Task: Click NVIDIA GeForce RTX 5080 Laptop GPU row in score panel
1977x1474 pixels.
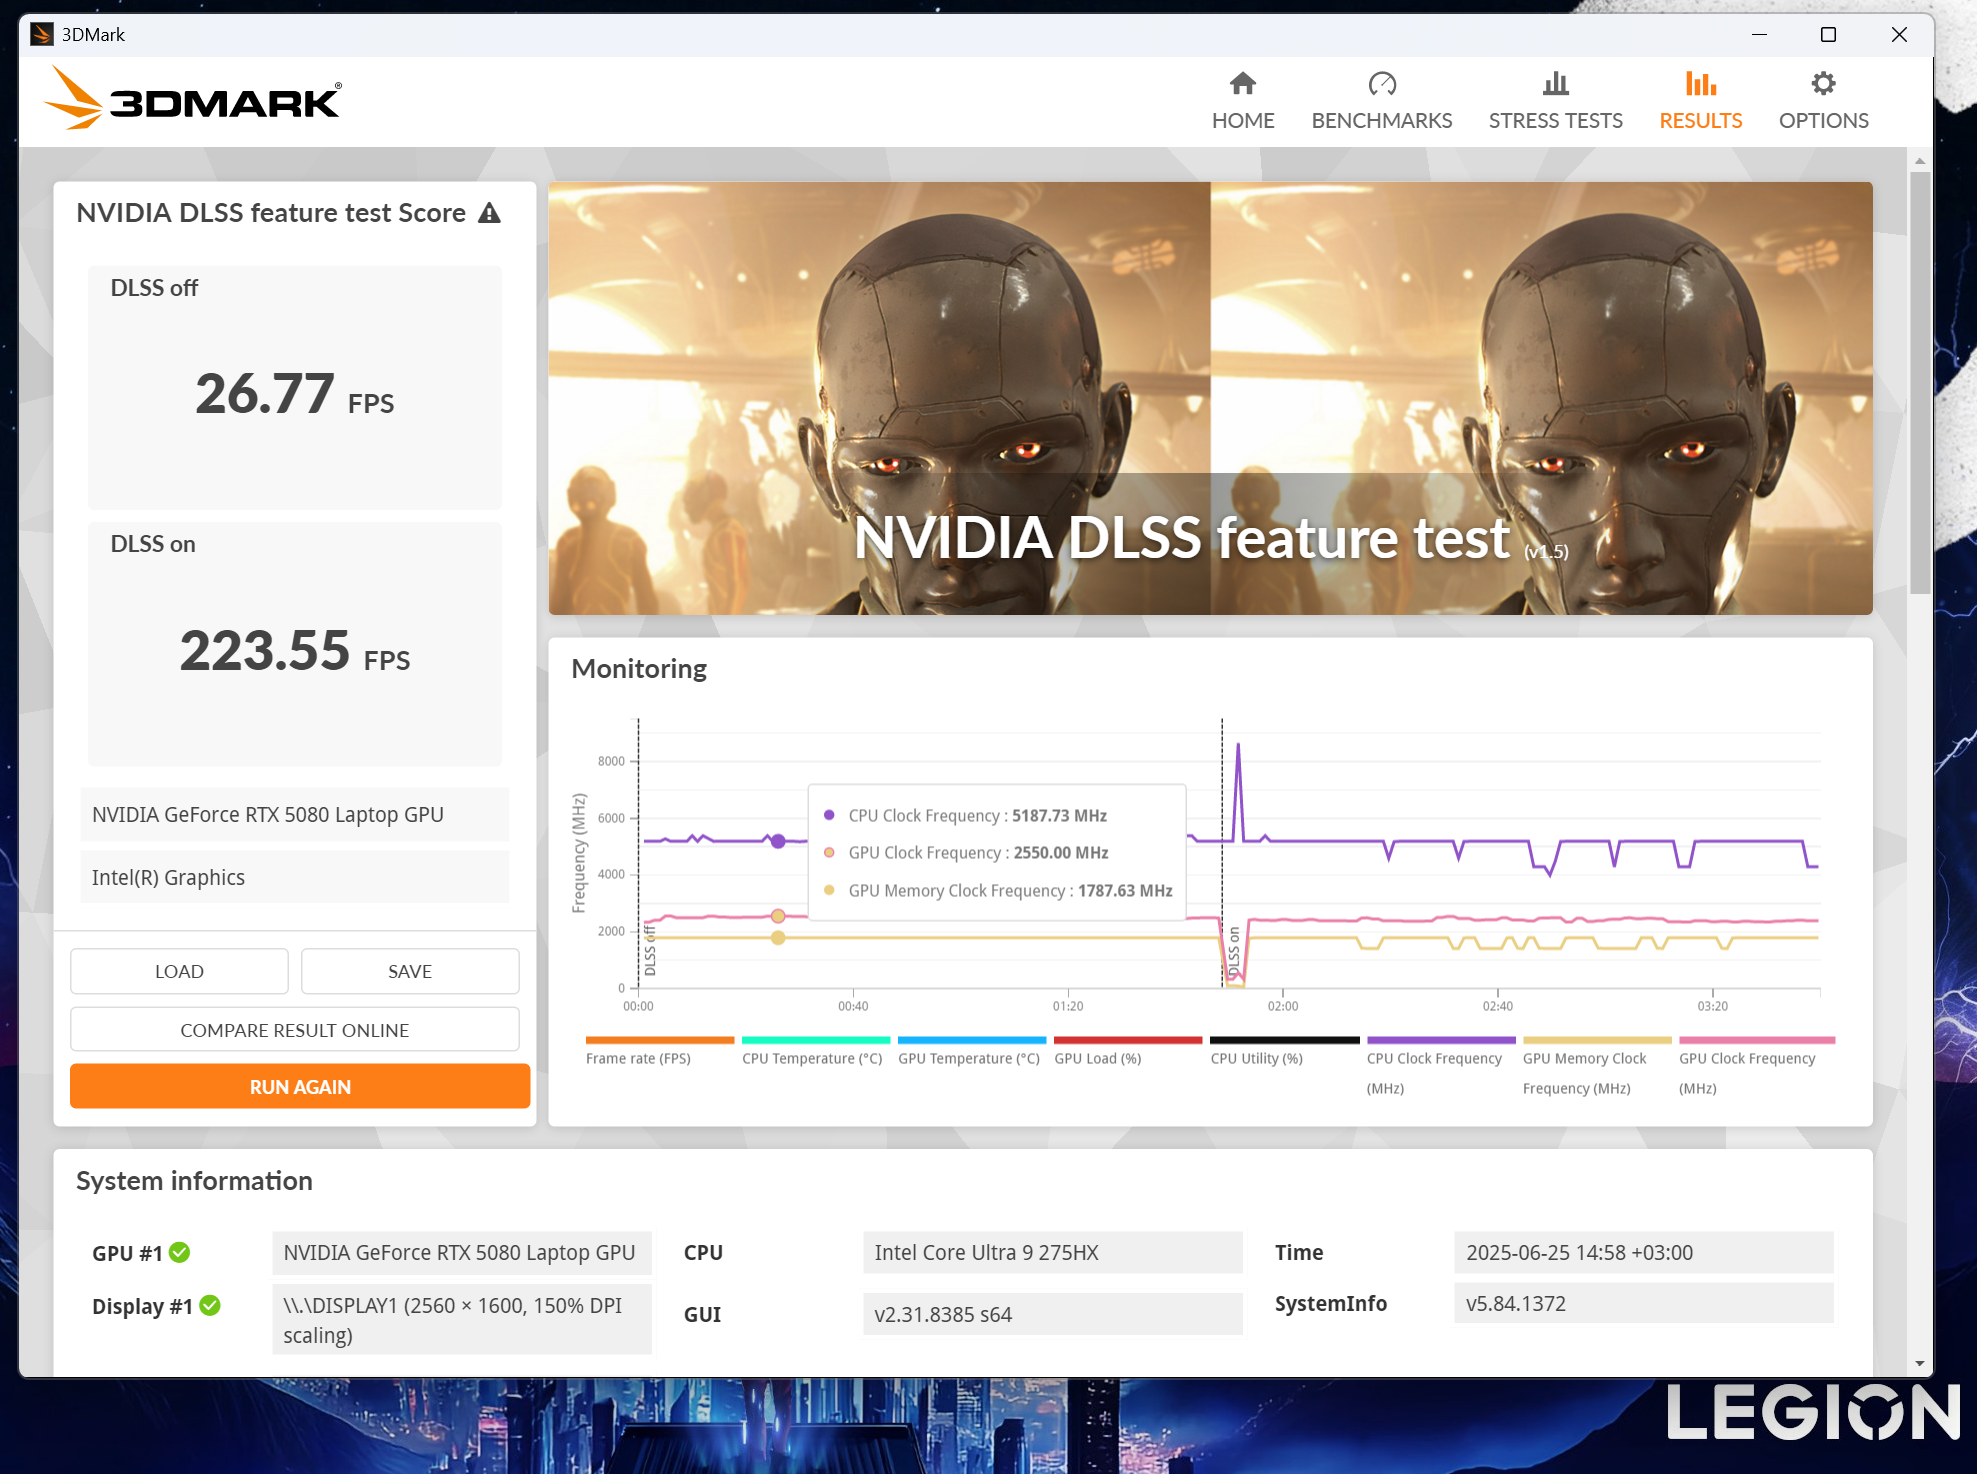Action: click(295, 814)
